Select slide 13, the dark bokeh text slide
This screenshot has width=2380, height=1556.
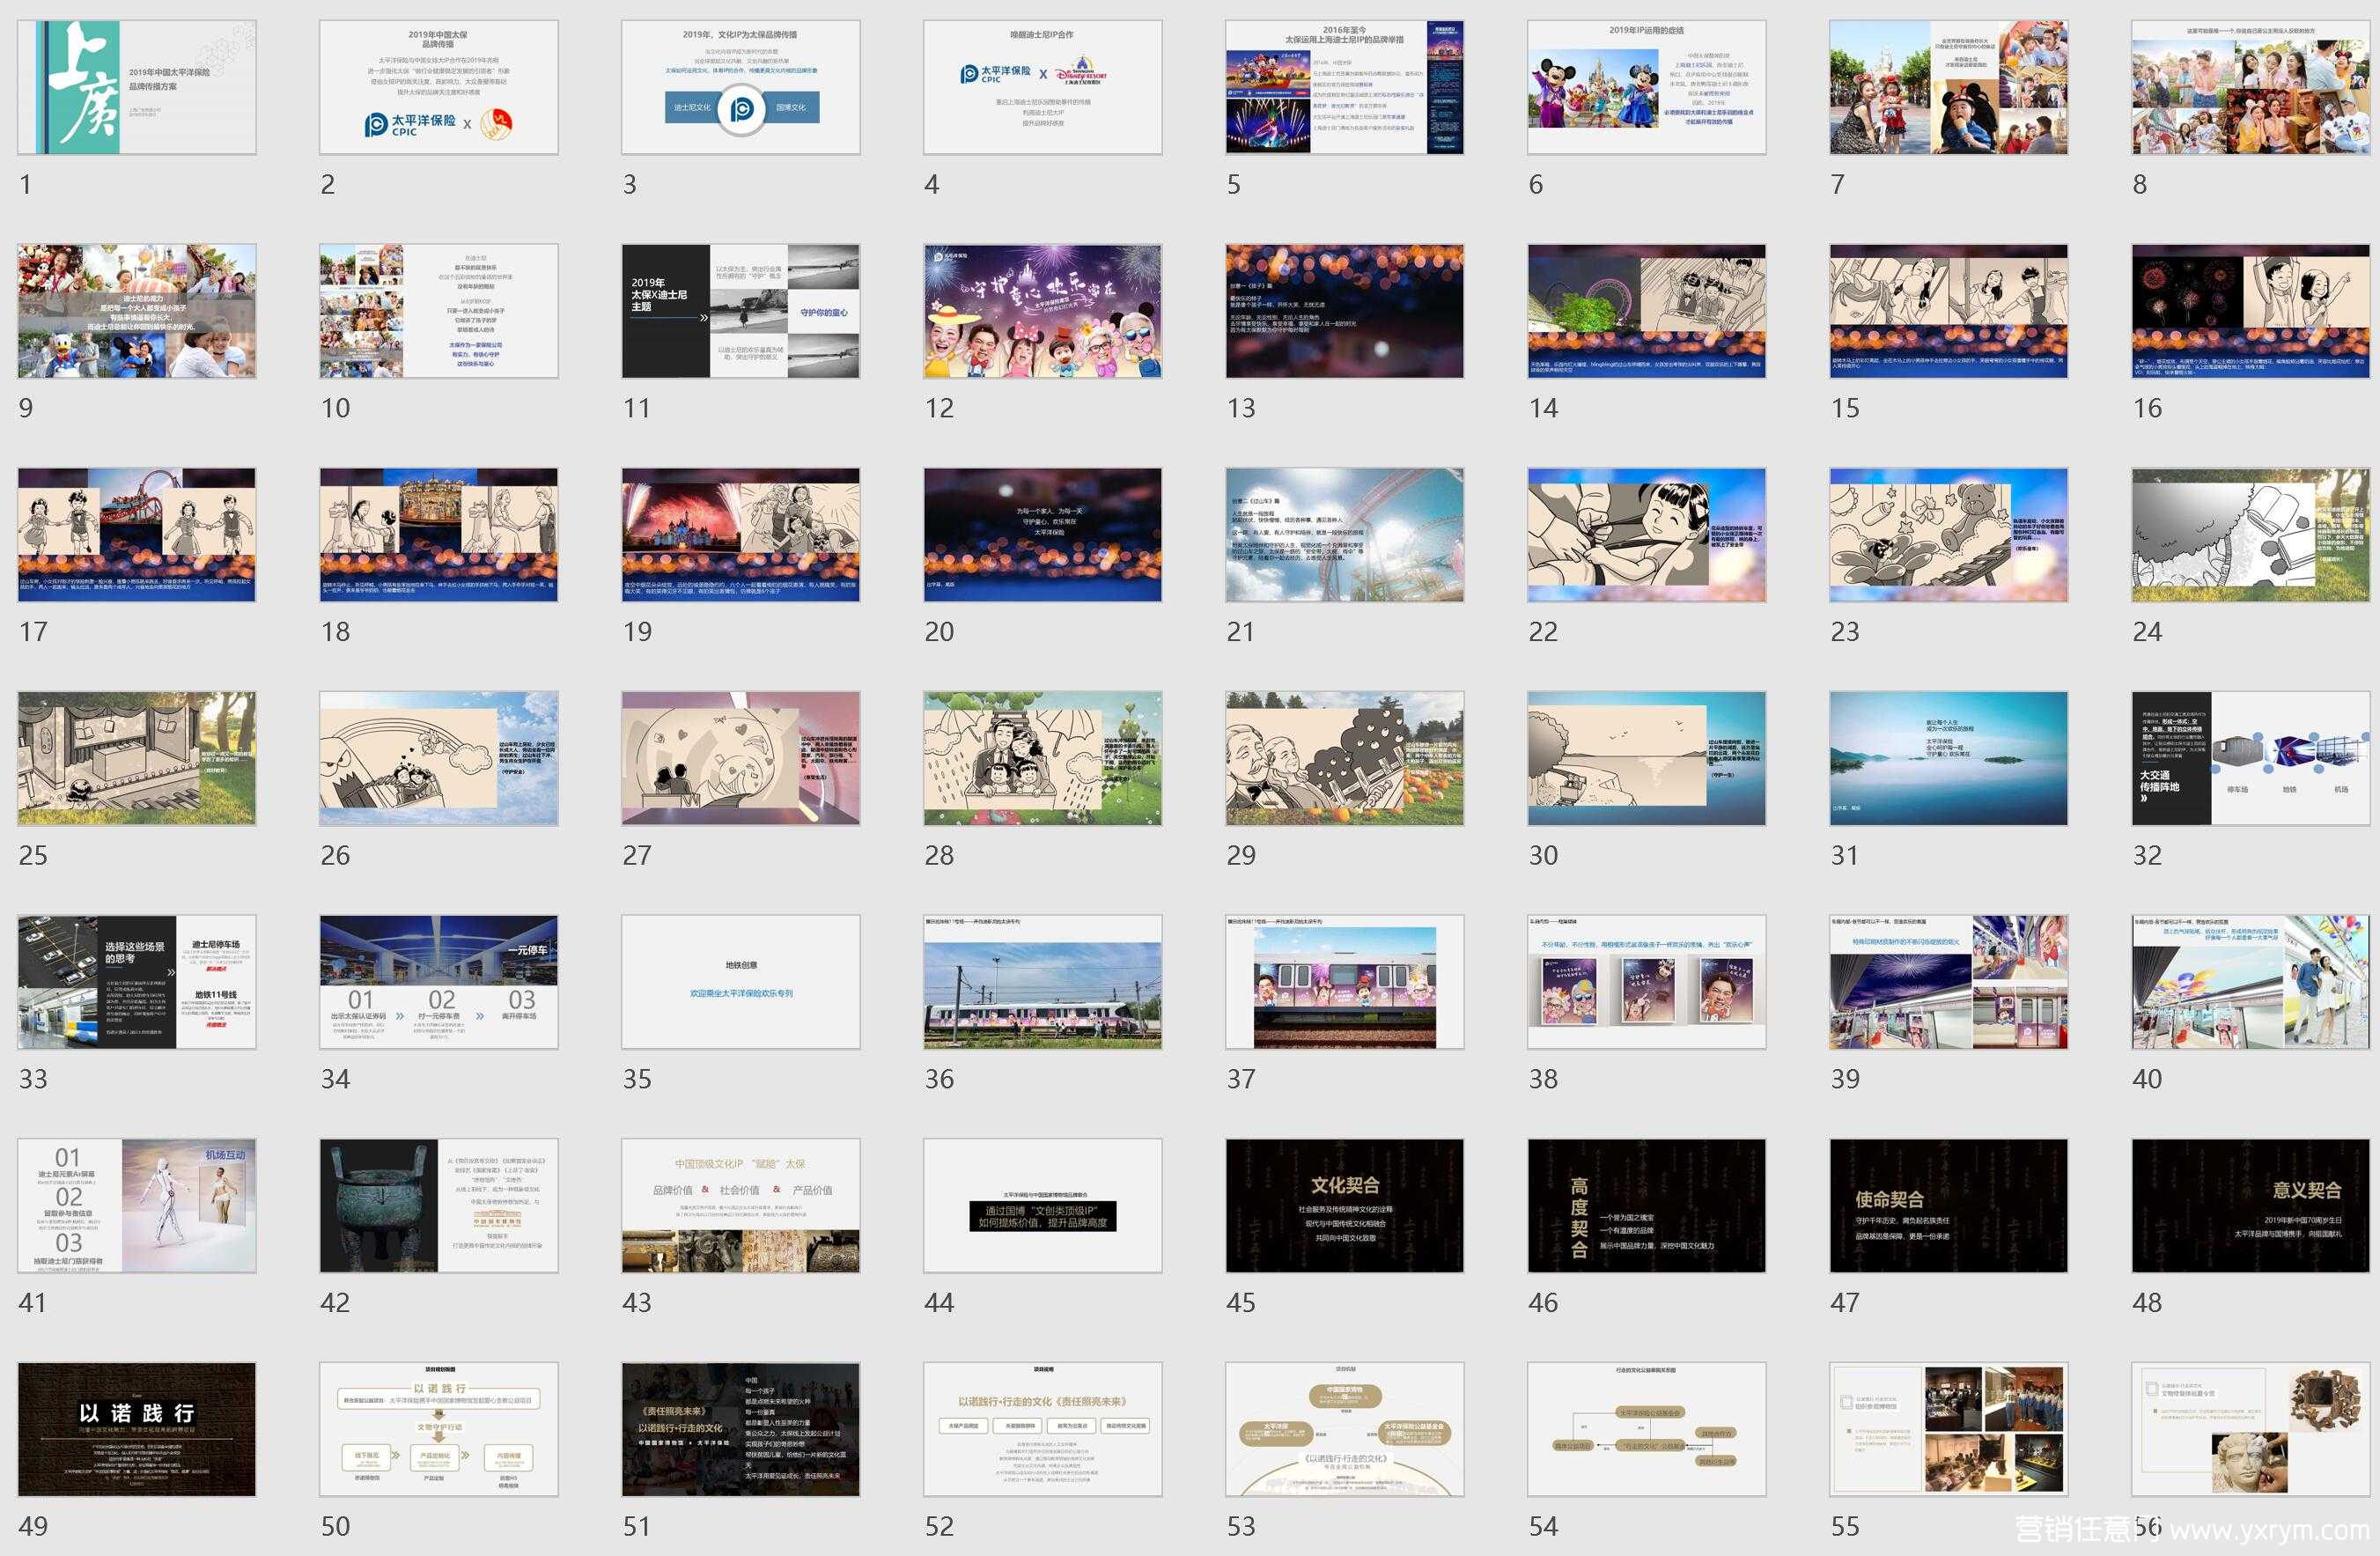click(x=1345, y=311)
